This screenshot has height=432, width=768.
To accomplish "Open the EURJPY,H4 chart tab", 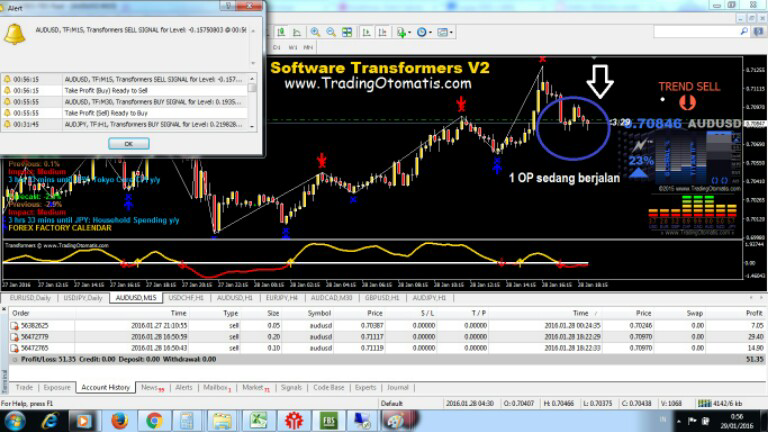I will click(x=282, y=298).
